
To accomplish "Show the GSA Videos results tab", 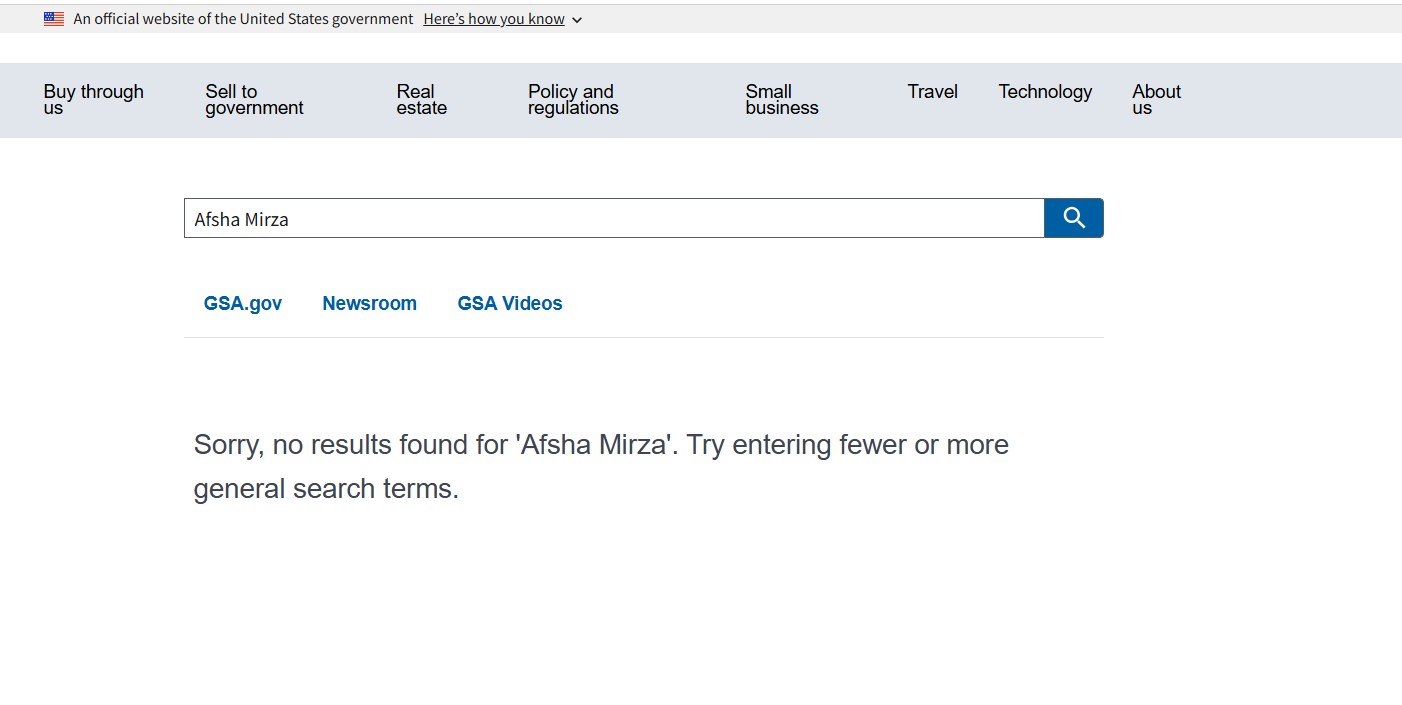I will coord(510,304).
